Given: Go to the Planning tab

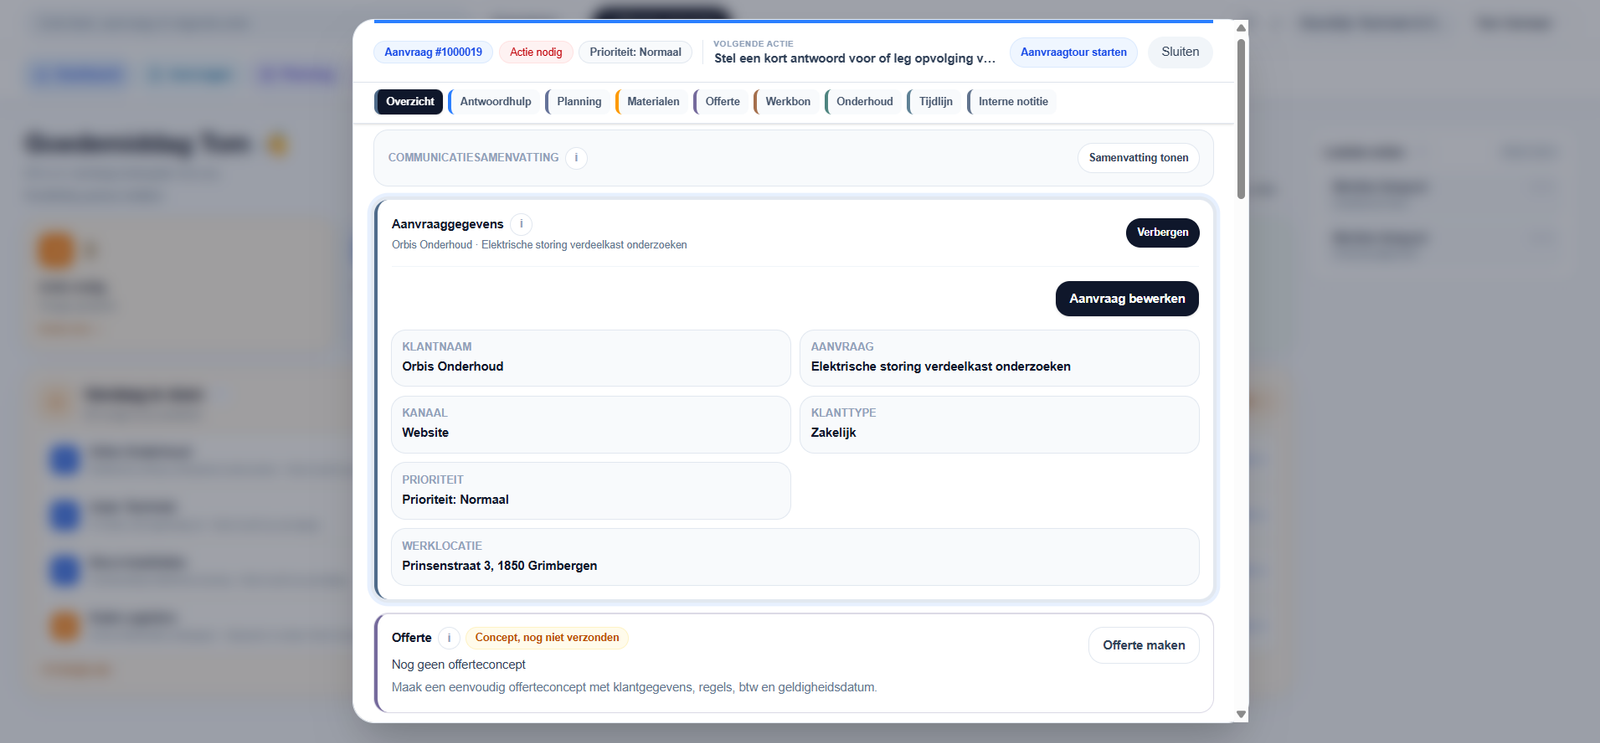Looking at the screenshot, I should click(x=578, y=102).
